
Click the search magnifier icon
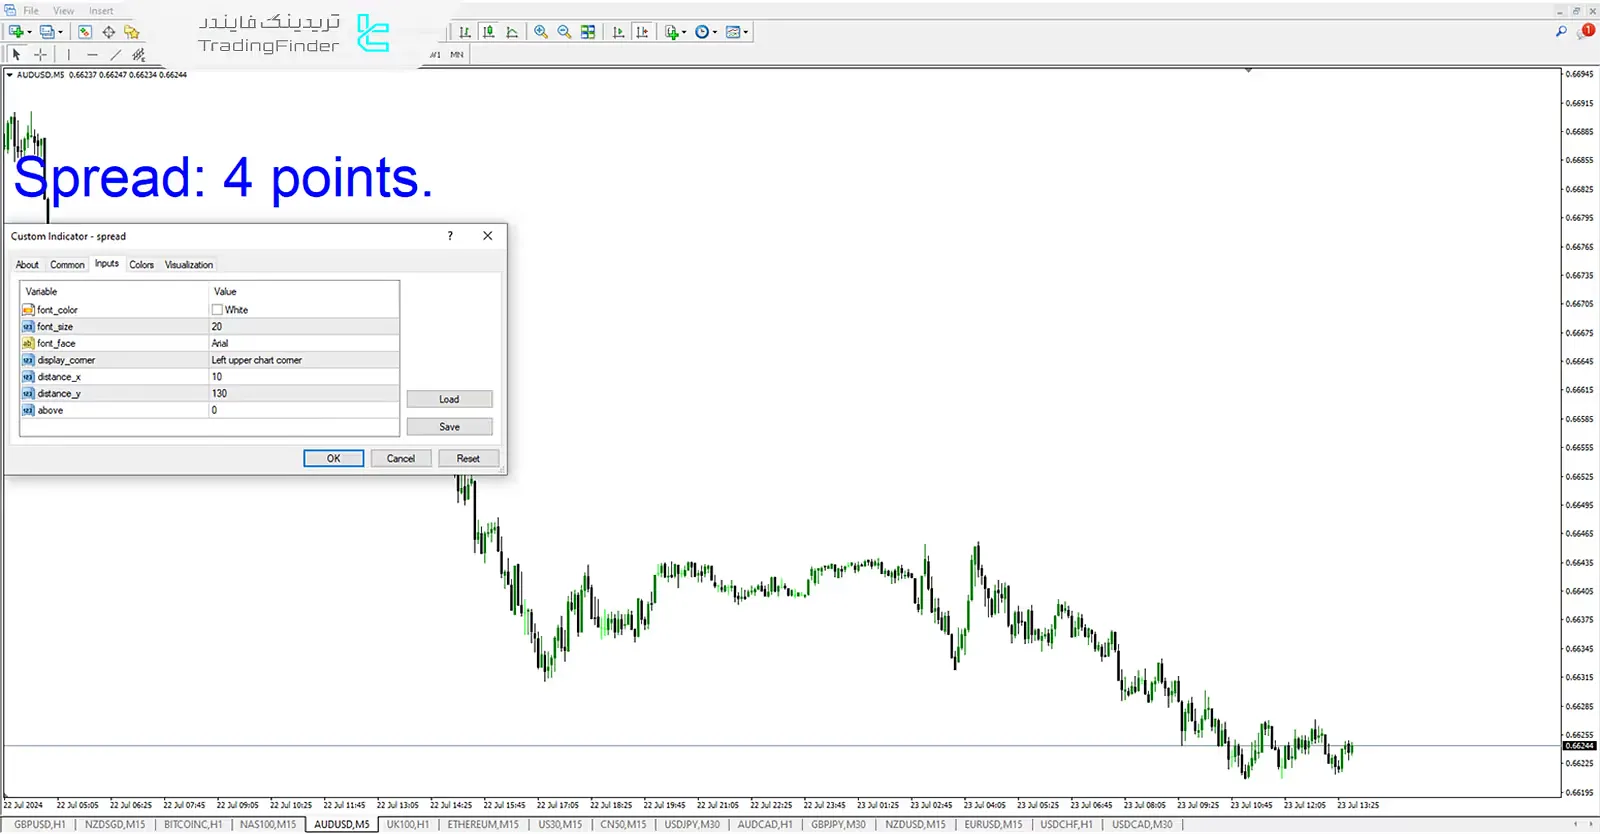tap(1561, 32)
